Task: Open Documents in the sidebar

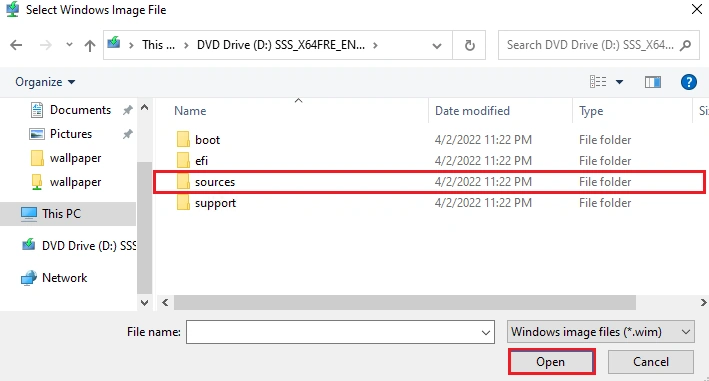Action: coord(80,110)
